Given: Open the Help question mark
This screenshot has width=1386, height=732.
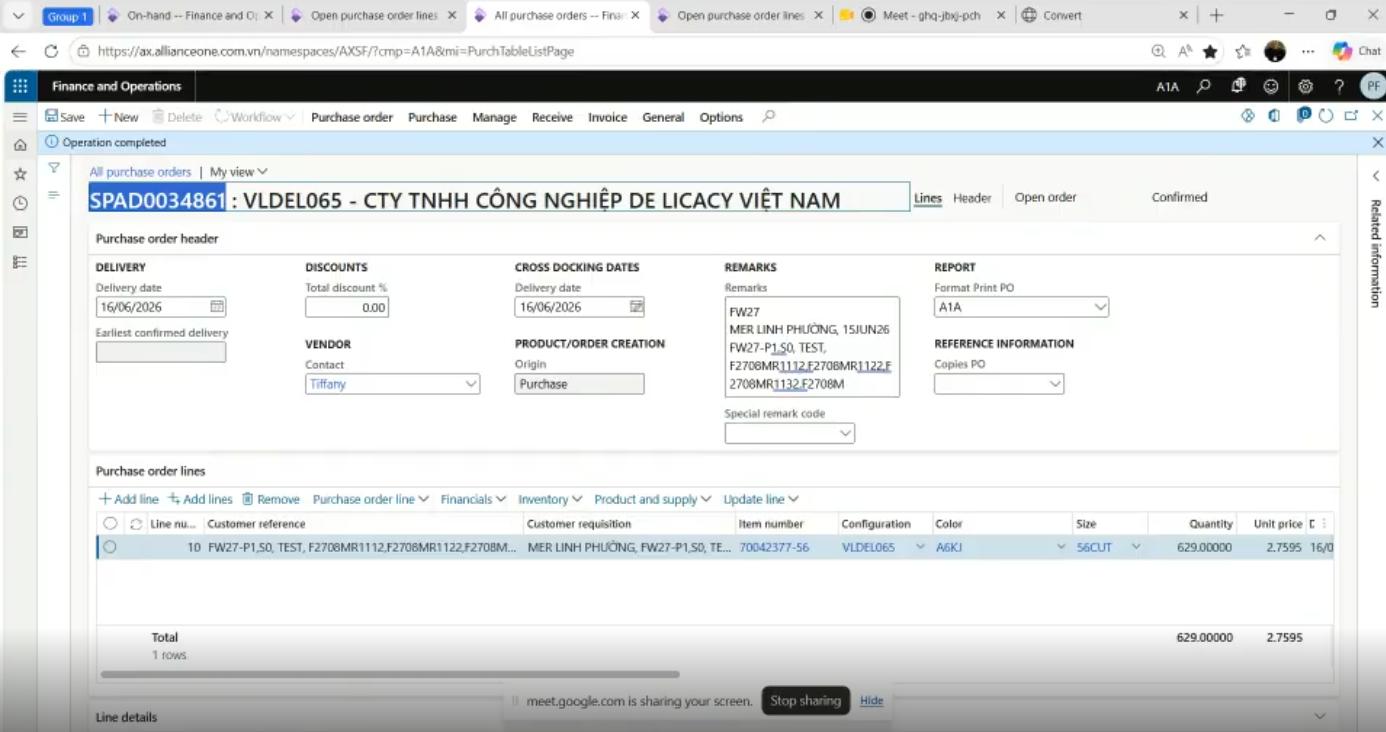Looking at the screenshot, I should 1339,86.
